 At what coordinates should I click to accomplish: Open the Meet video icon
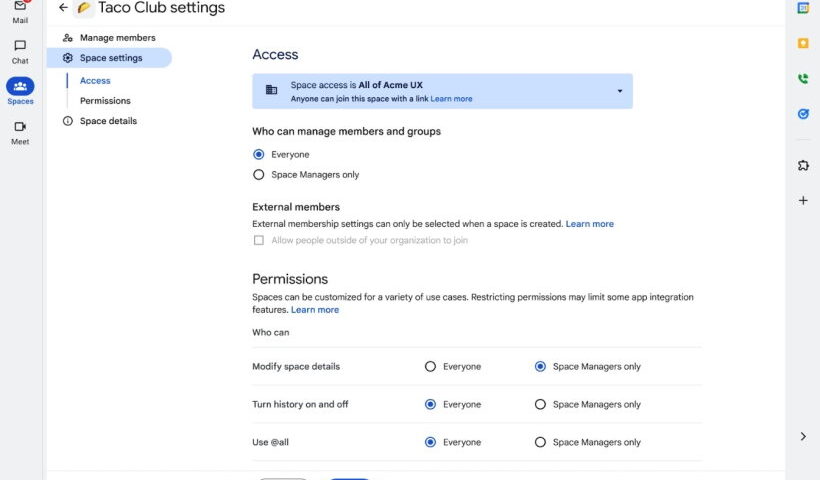[20, 133]
